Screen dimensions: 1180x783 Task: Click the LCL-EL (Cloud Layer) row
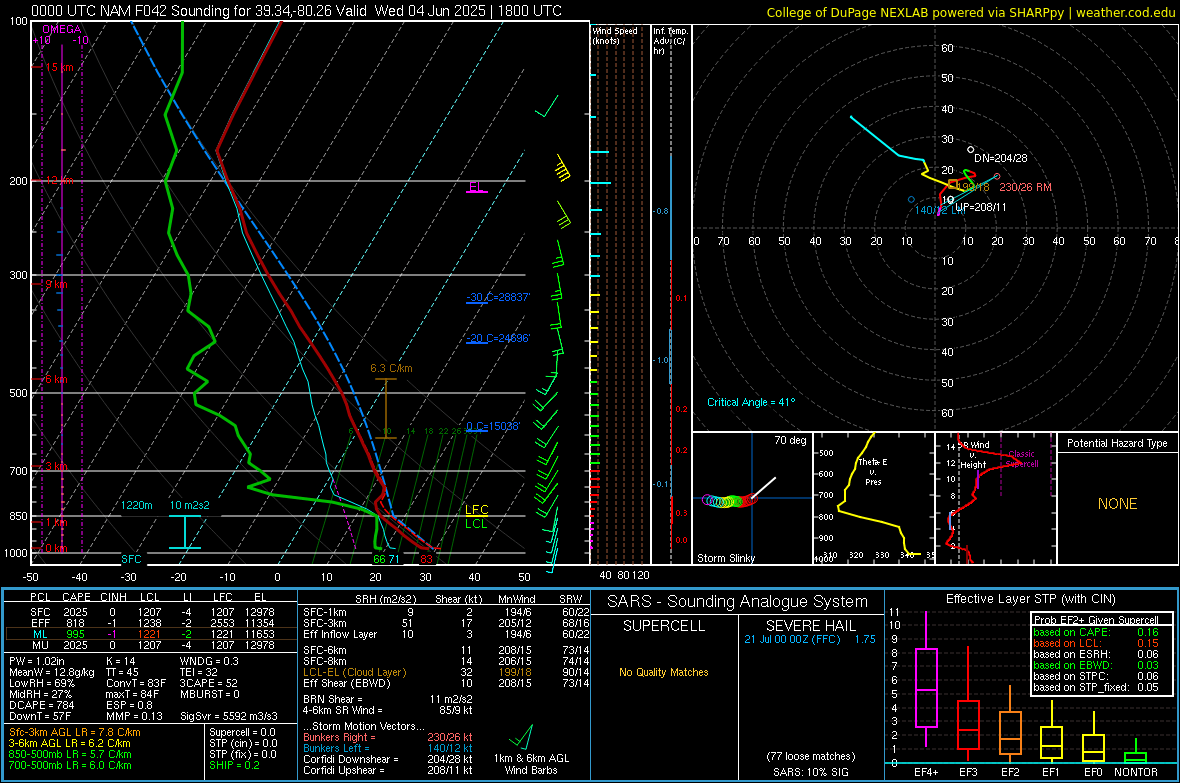[446, 672]
